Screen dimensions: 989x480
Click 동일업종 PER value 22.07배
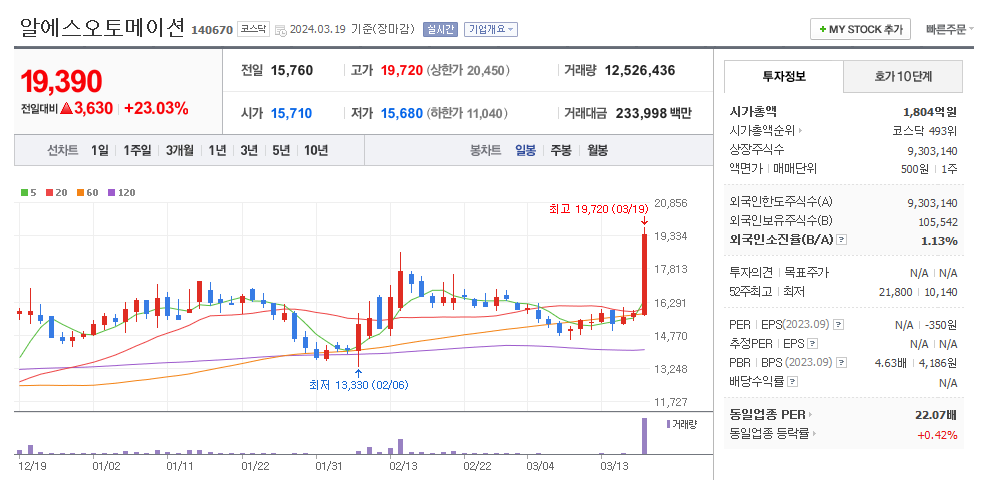pos(936,415)
